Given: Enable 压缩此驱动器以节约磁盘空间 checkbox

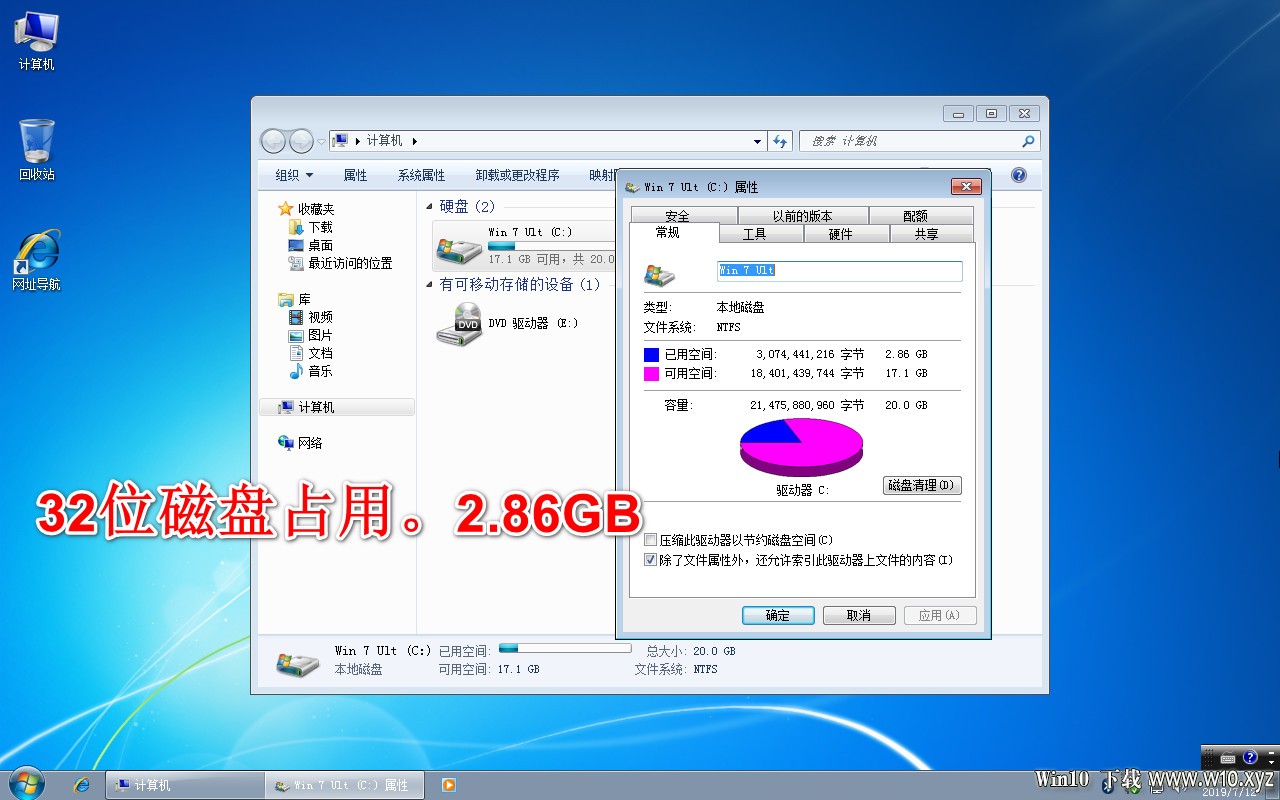Looking at the screenshot, I should pyautogui.click(x=651, y=540).
